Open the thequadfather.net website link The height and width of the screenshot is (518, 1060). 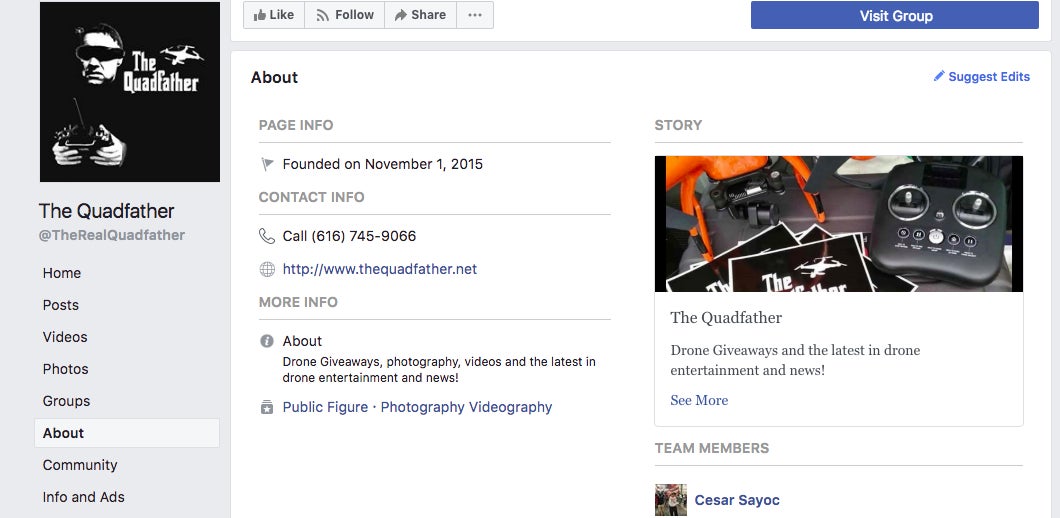pyautogui.click(x=380, y=269)
